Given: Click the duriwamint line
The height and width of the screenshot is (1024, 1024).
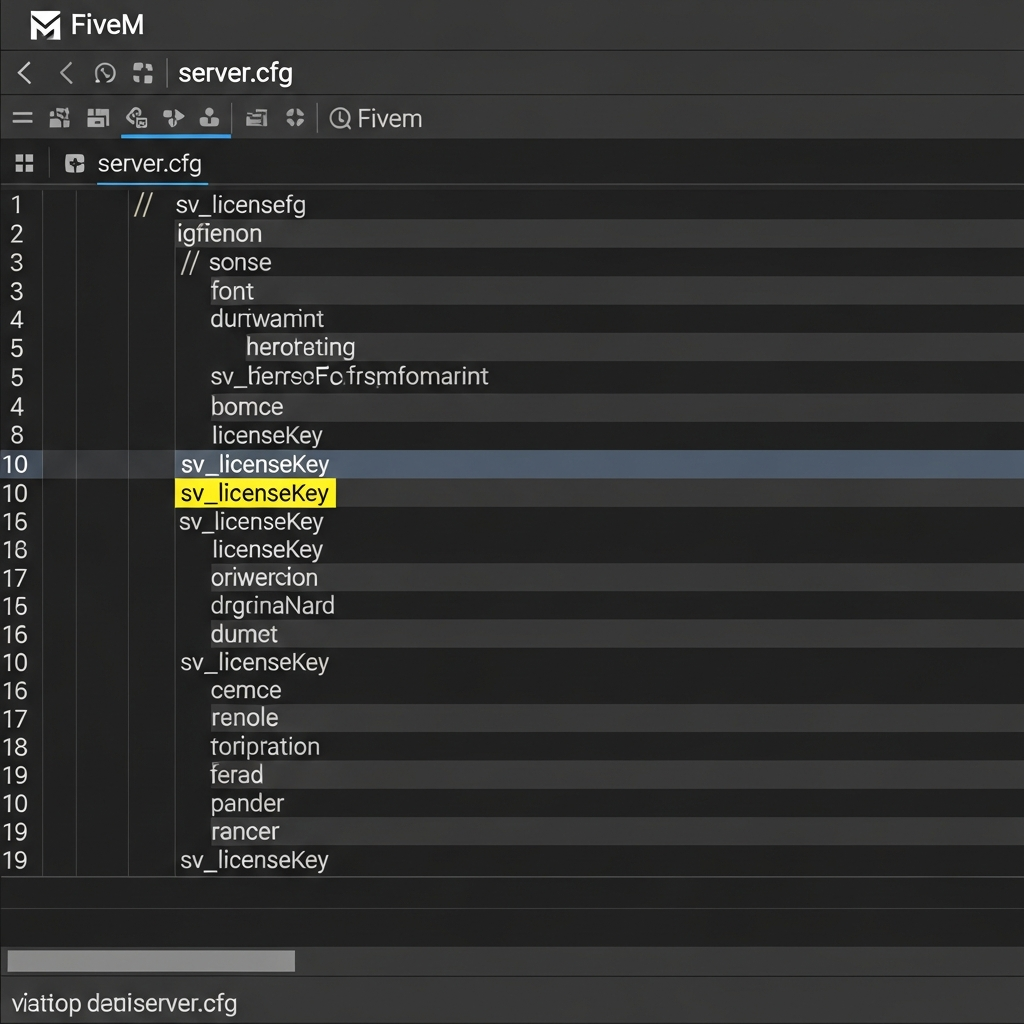Looking at the screenshot, I should click(267, 319).
